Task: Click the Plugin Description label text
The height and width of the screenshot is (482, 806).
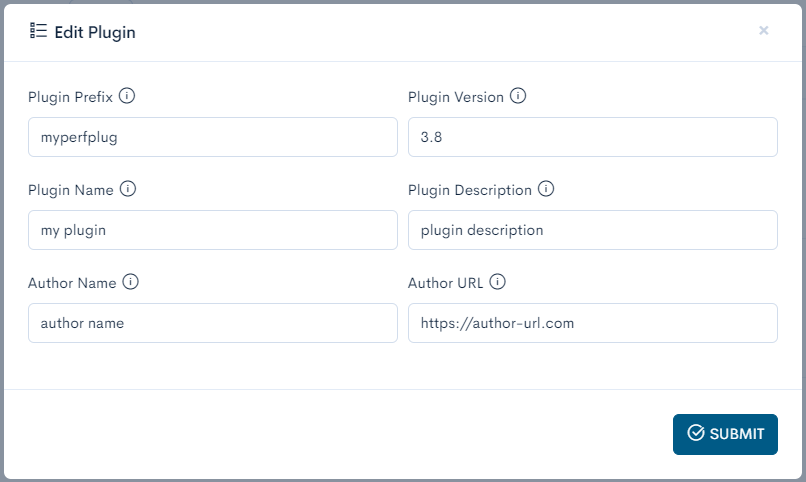Action: point(470,190)
